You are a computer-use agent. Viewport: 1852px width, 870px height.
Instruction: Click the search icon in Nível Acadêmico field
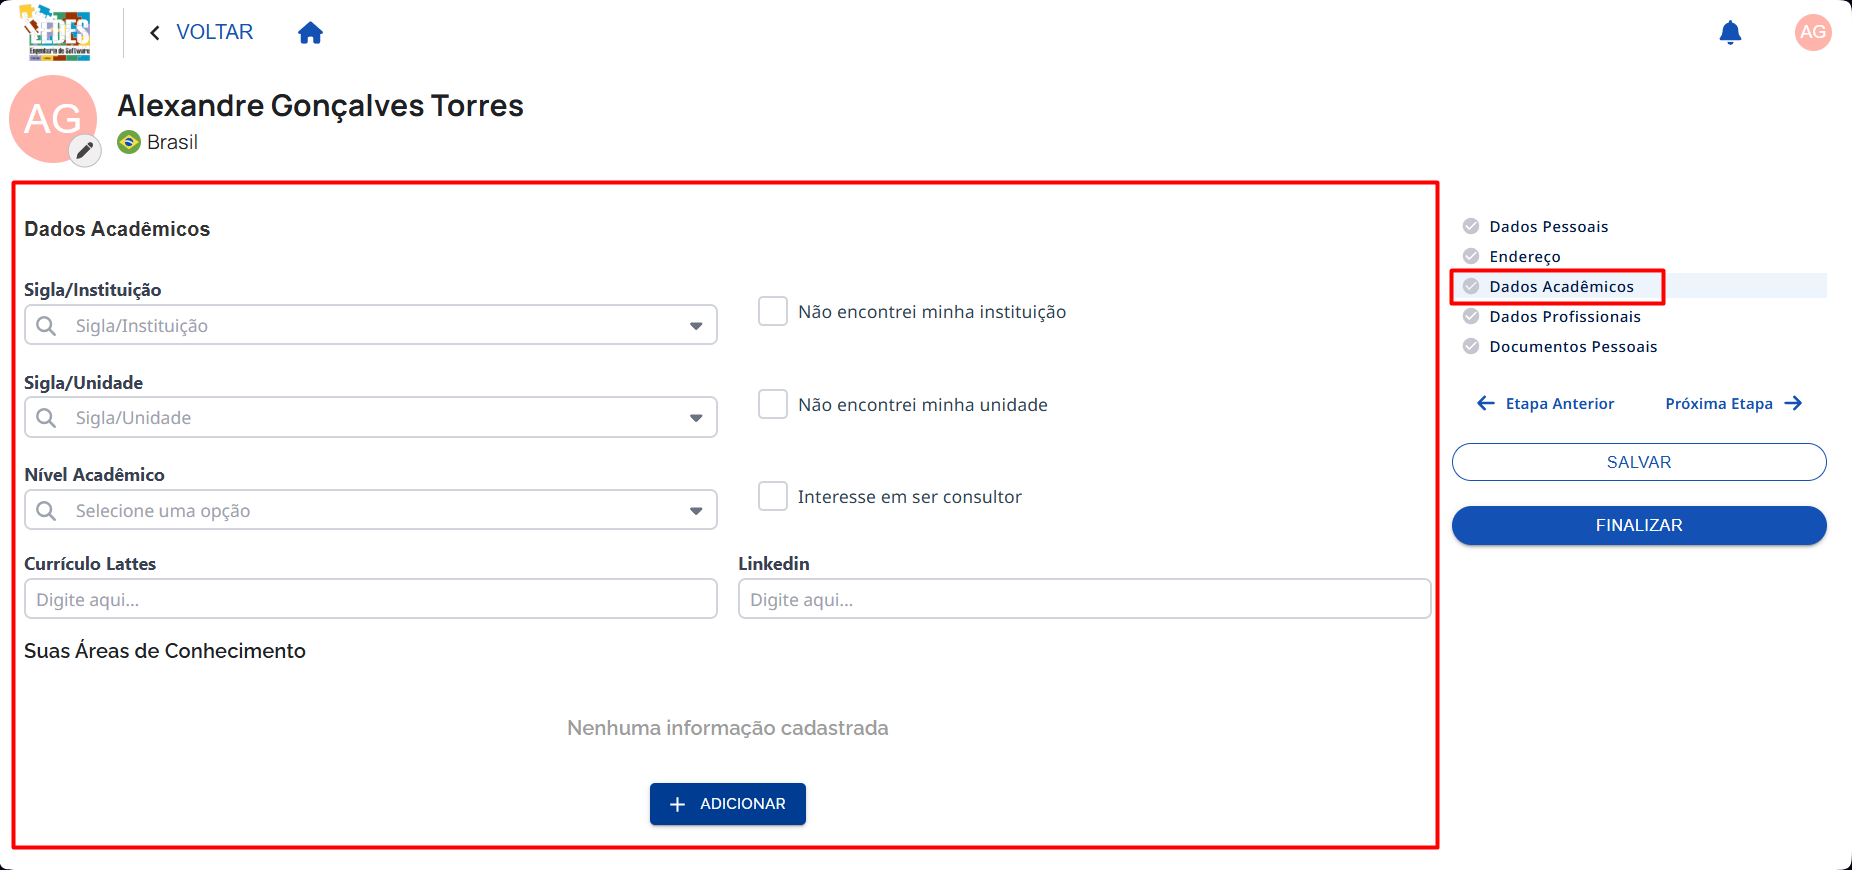pos(46,511)
